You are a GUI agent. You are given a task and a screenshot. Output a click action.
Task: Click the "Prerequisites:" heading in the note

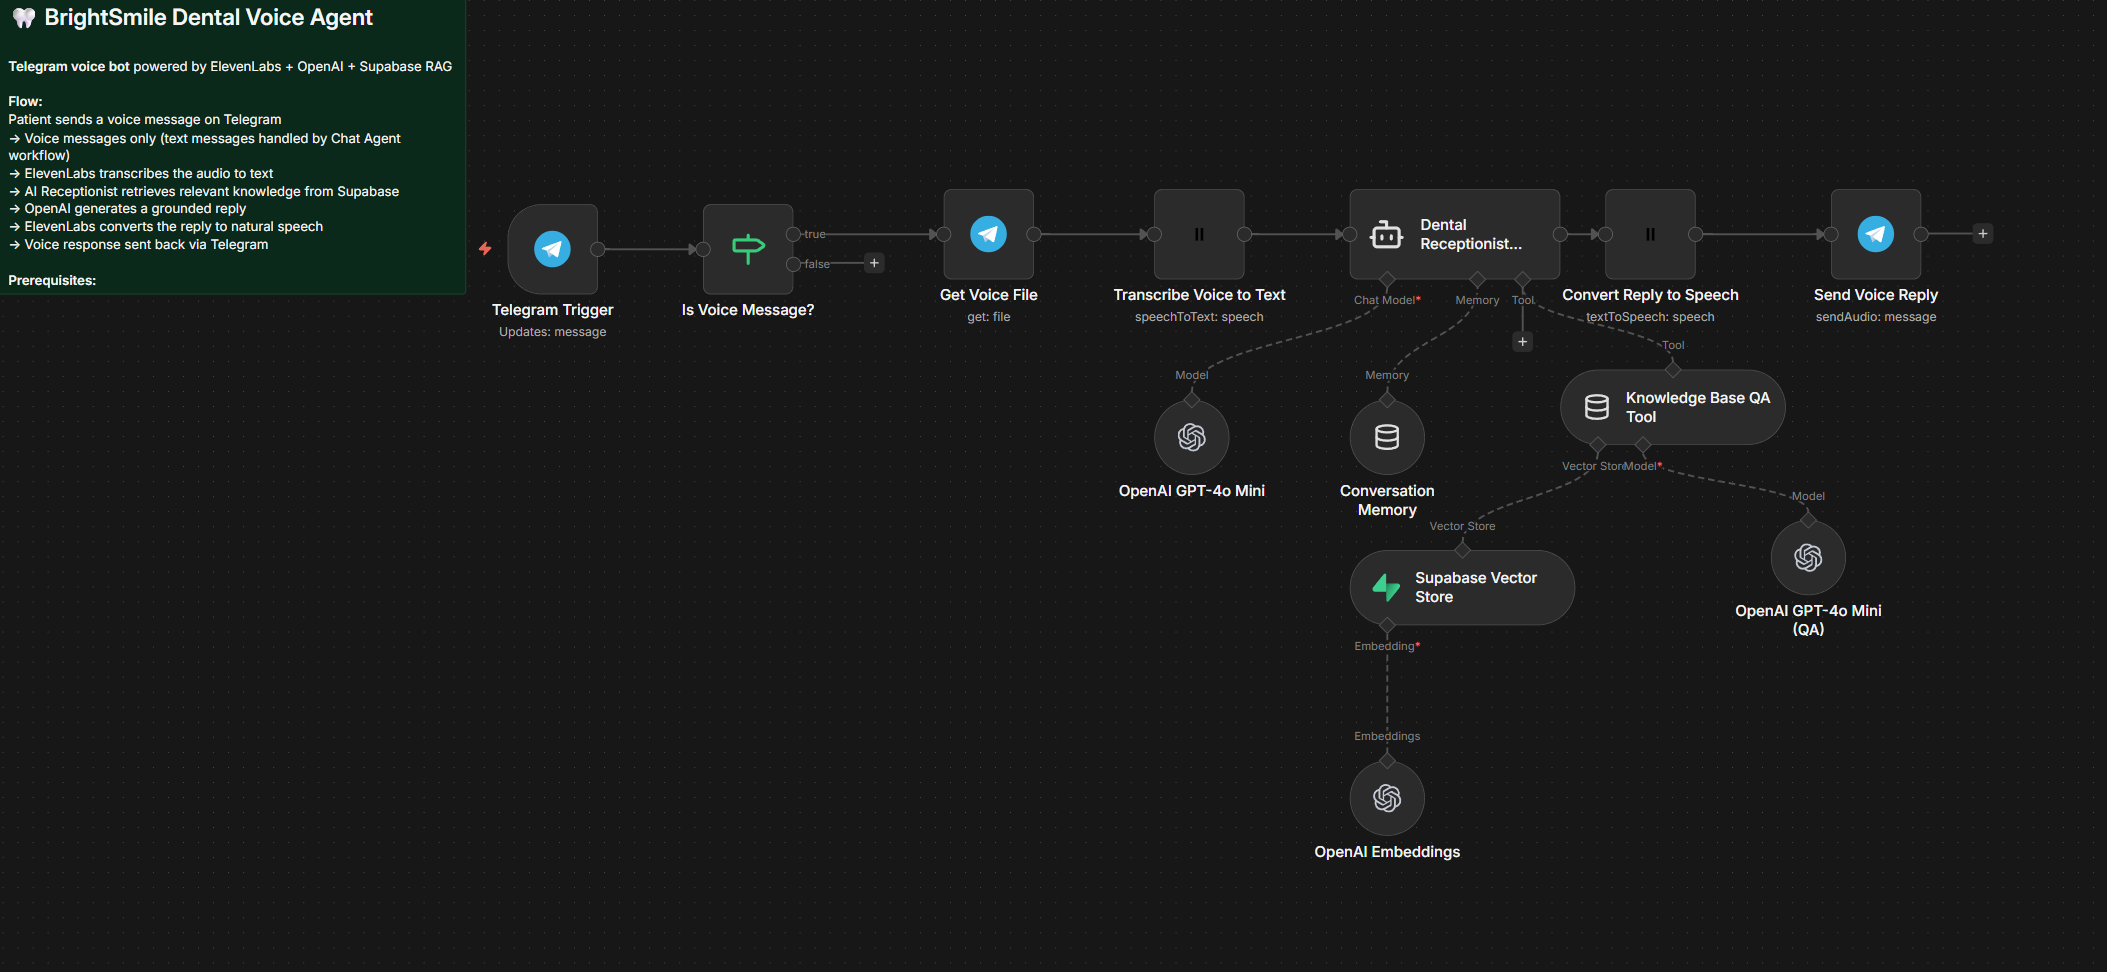(x=52, y=281)
